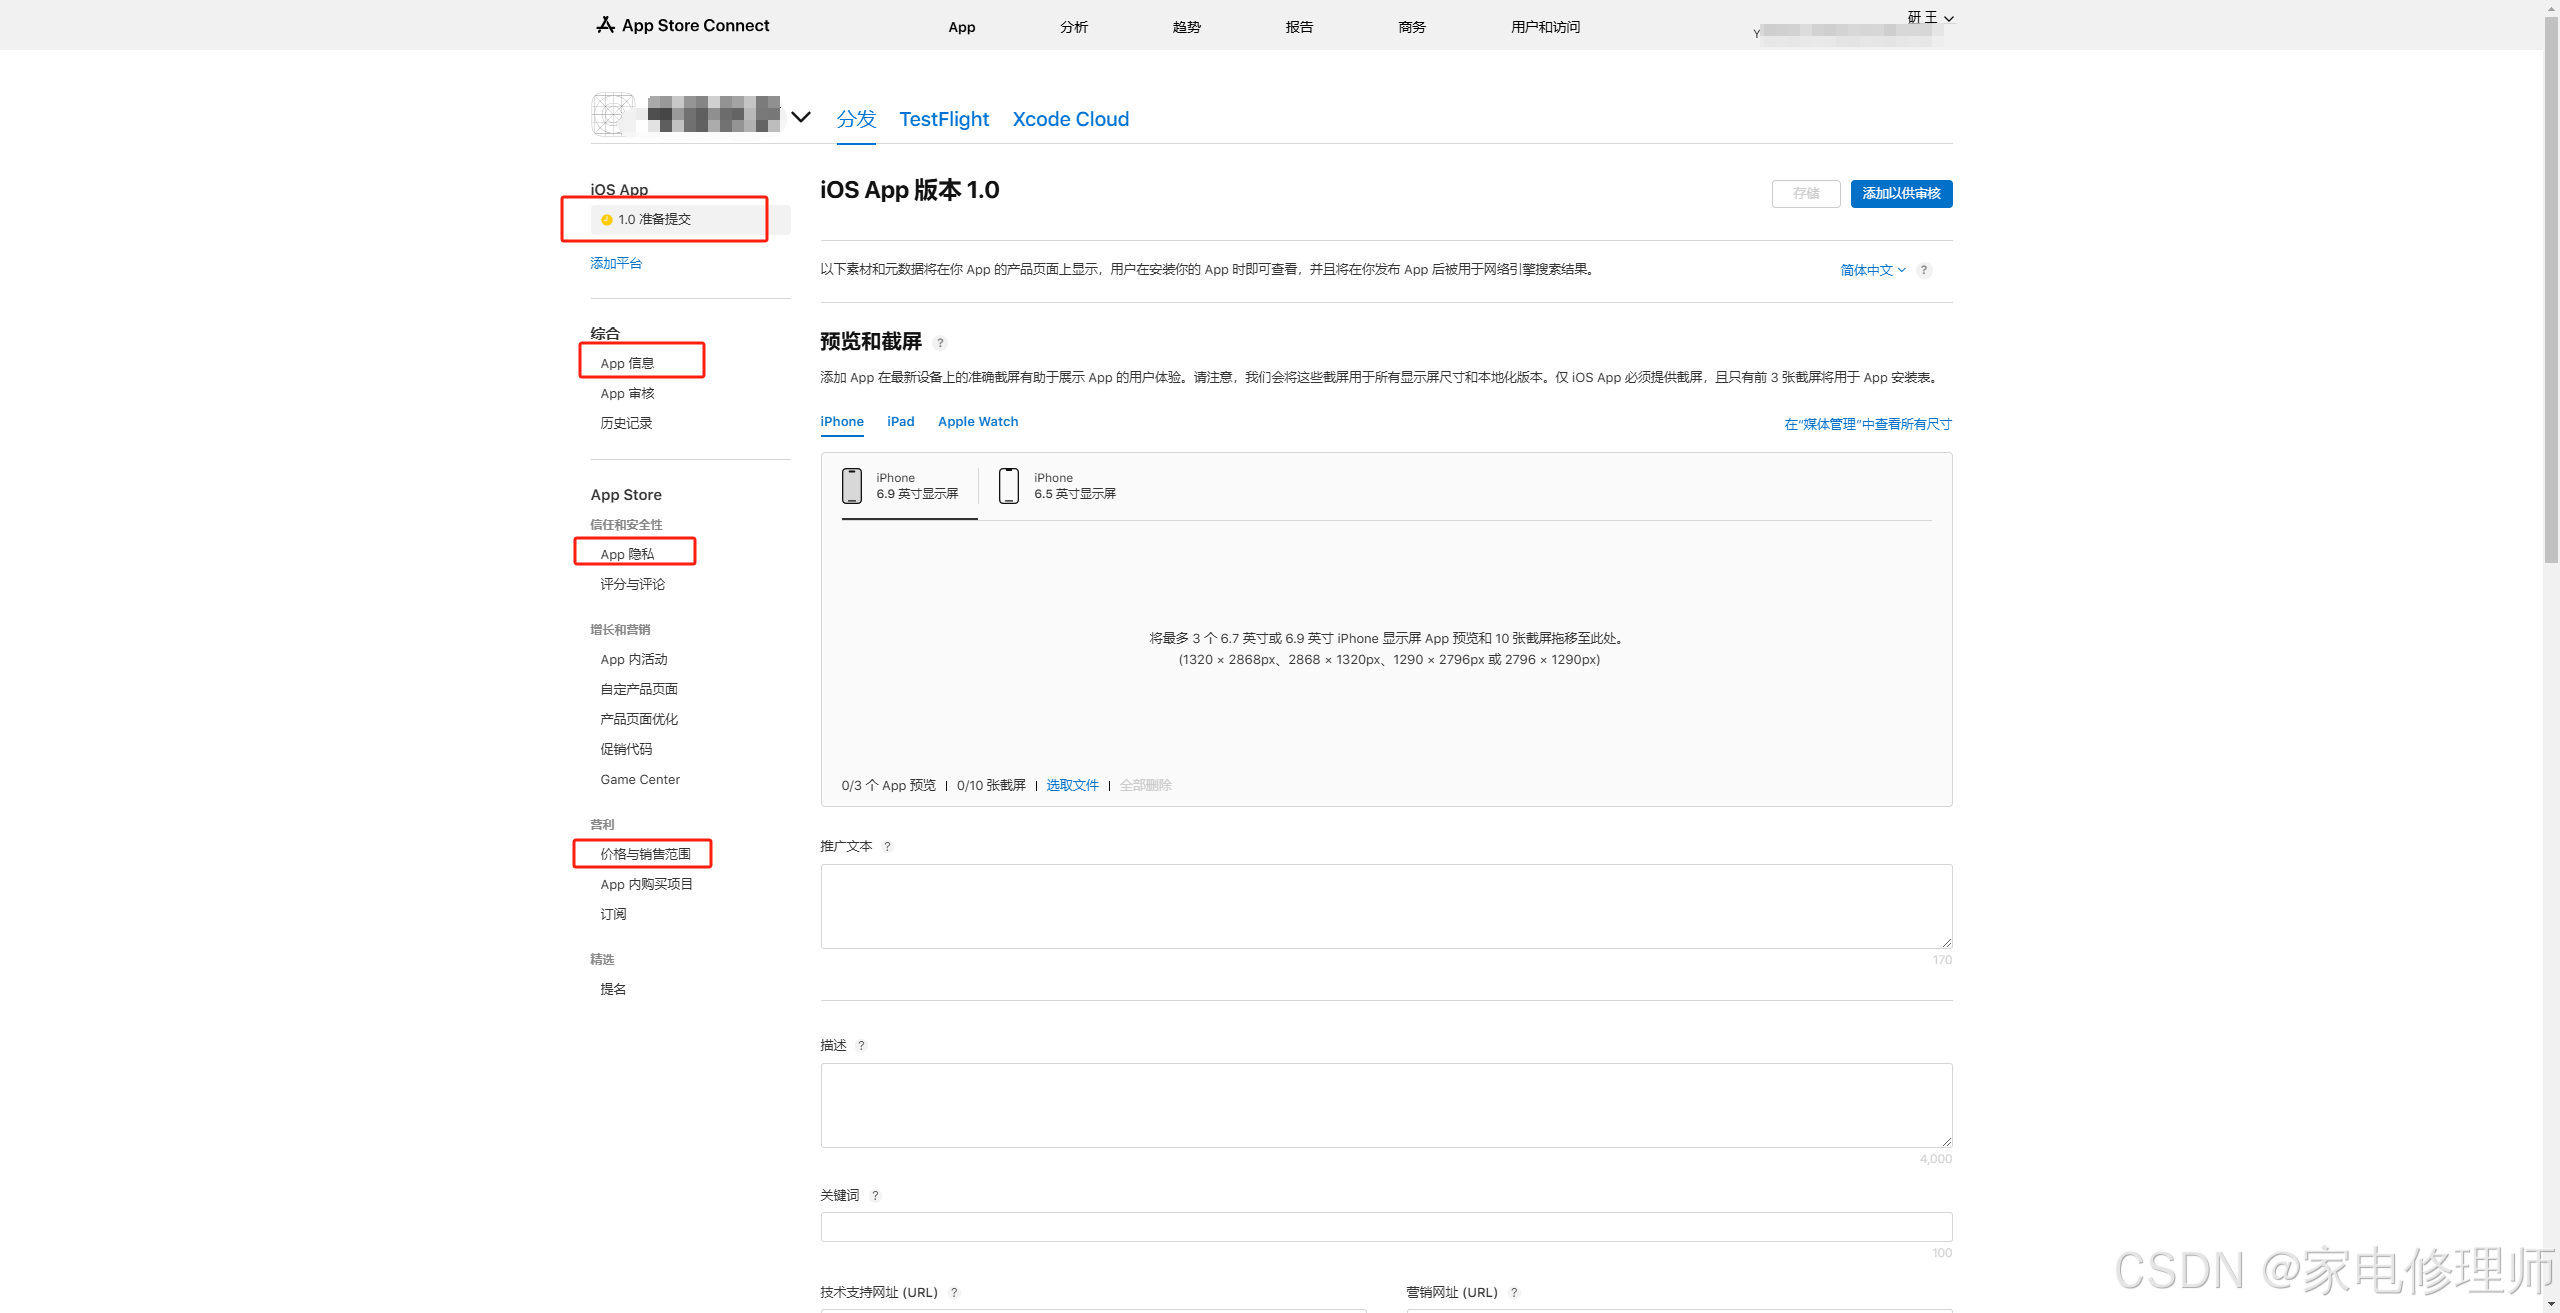Click help icon beside 关键词 label

[x=875, y=1196]
